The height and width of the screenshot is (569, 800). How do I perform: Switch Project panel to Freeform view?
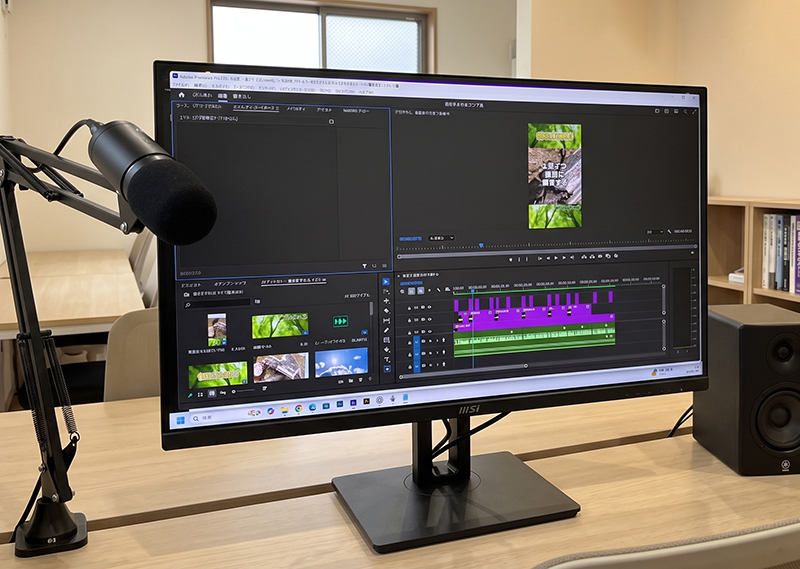tap(223, 392)
